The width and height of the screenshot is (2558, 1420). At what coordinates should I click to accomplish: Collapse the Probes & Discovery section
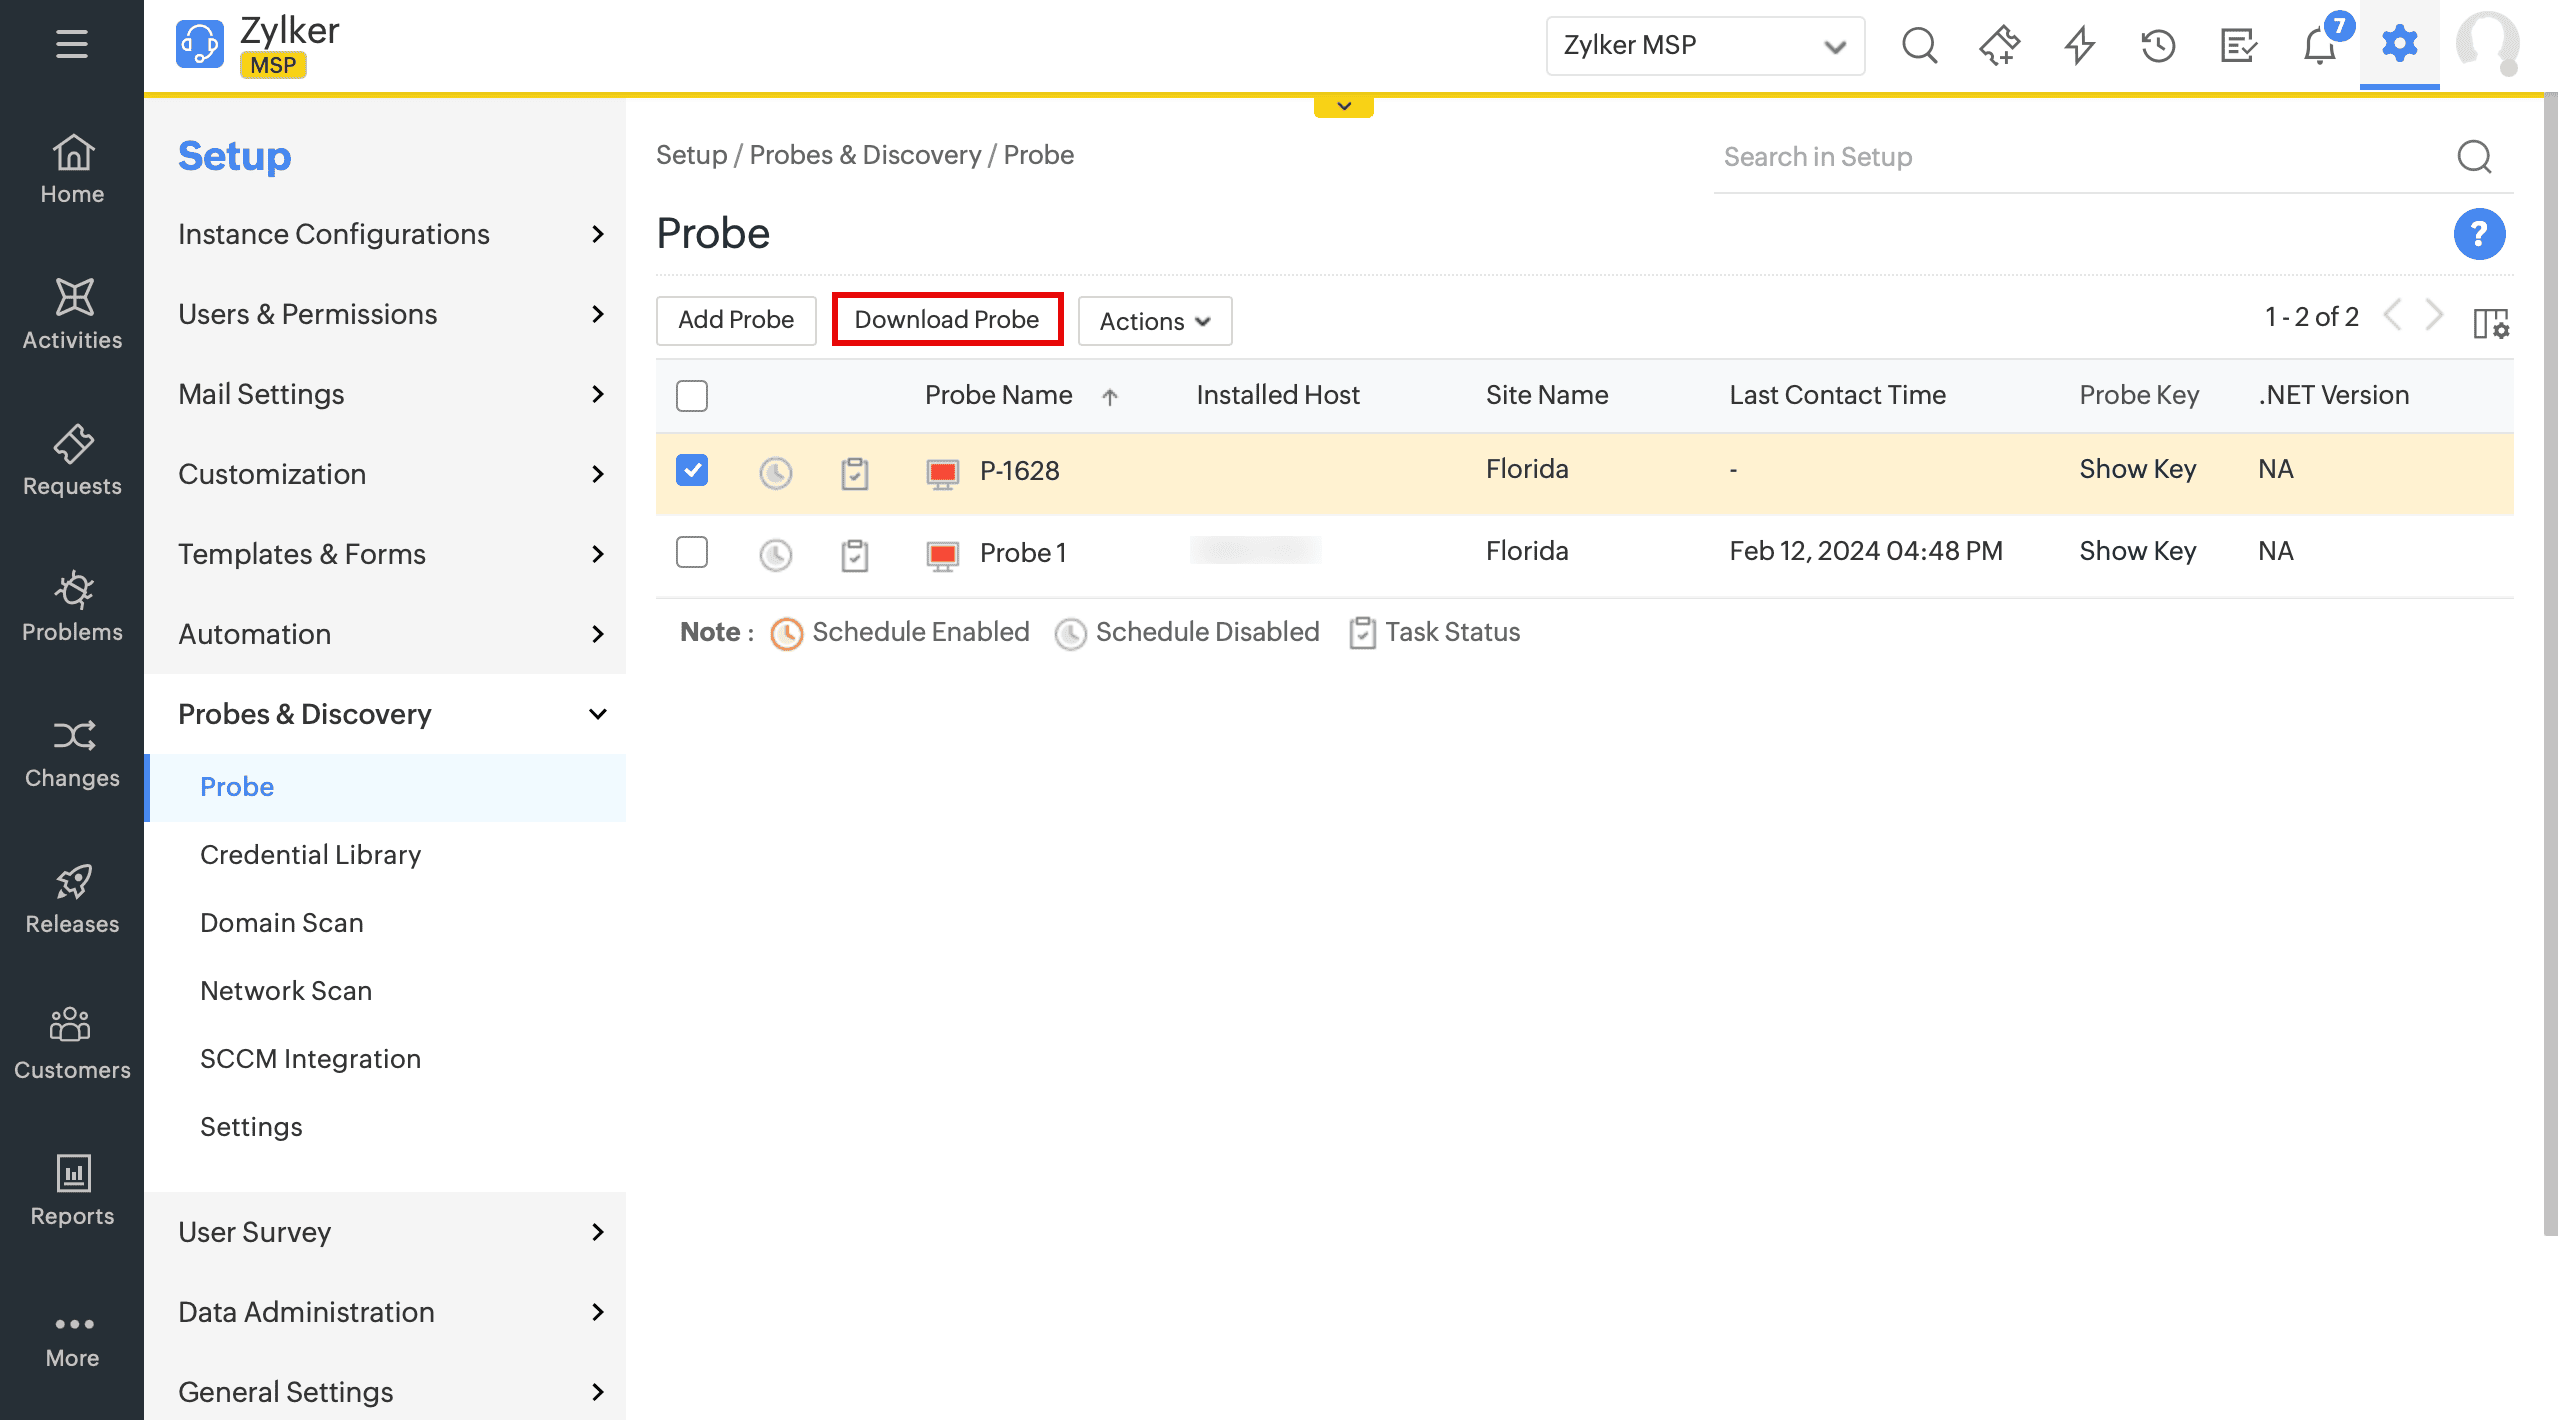597,714
